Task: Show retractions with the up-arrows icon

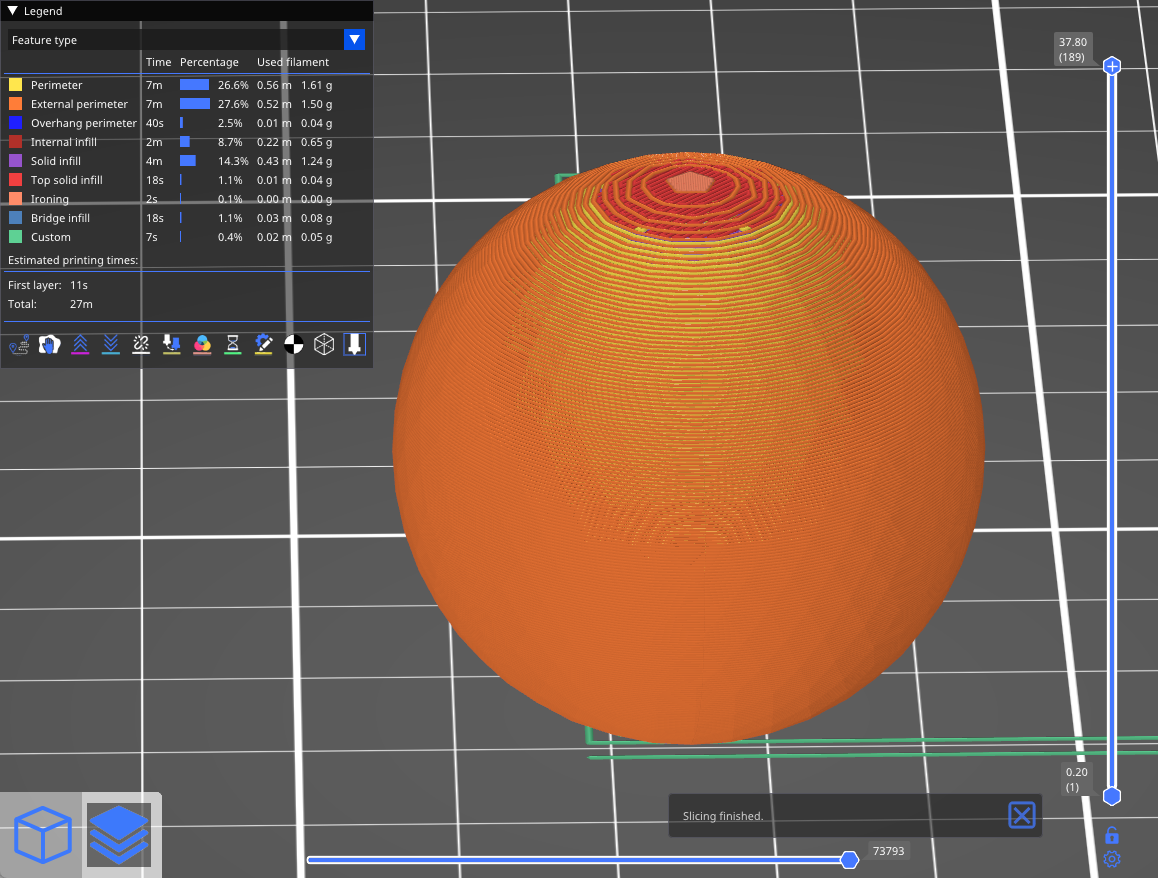Action: tap(80, 345)
